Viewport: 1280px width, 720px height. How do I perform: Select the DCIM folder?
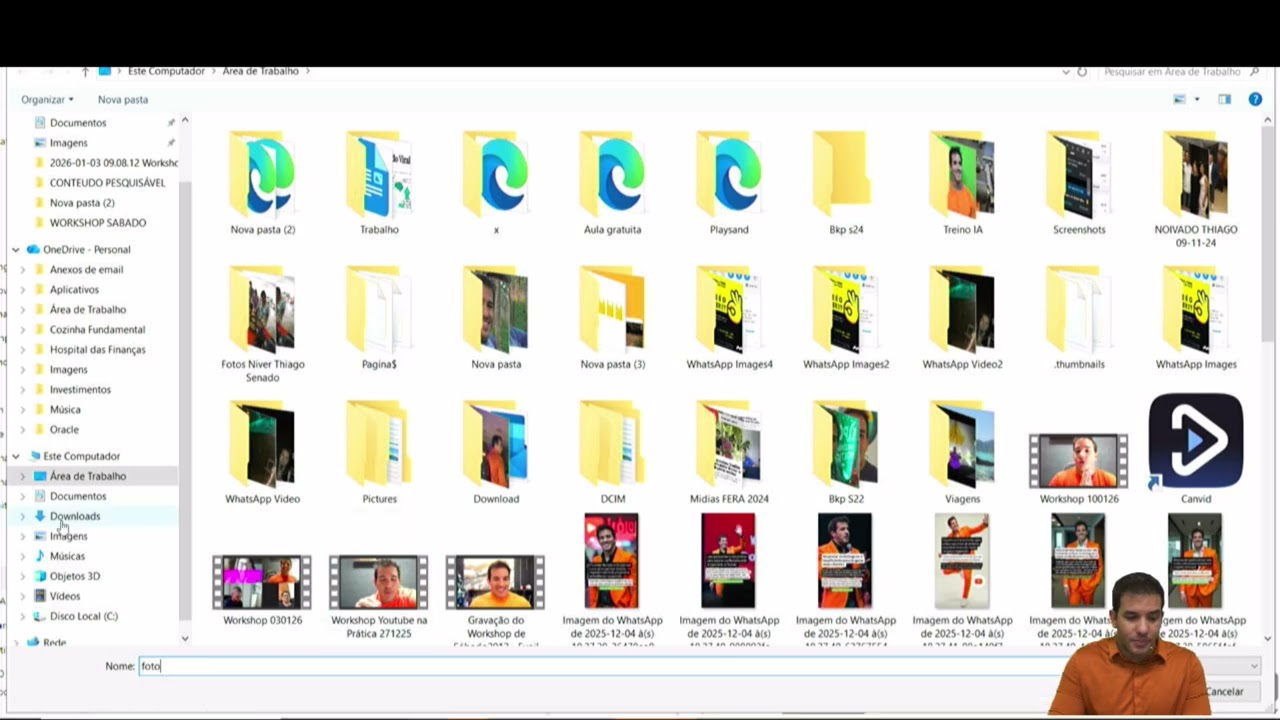point(612,452)
